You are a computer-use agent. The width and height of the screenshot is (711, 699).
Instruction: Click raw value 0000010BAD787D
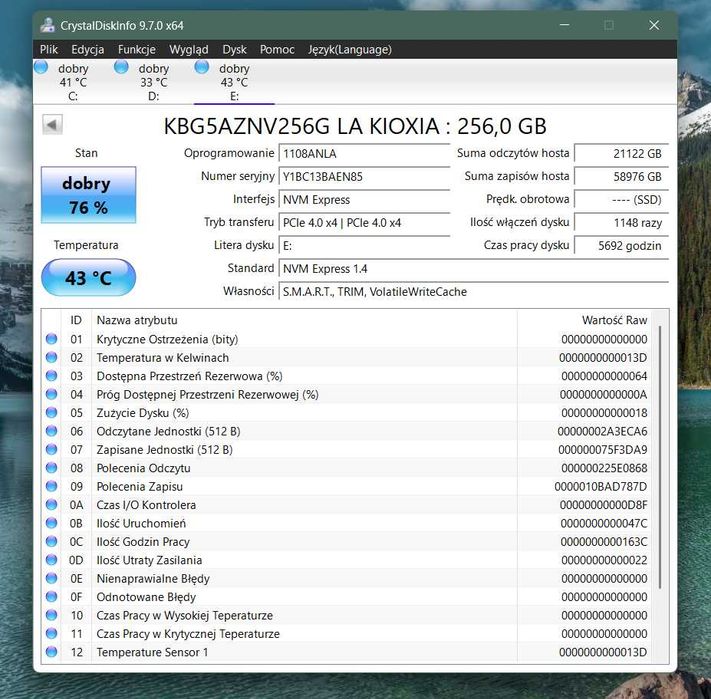pyautogui.click(x=600, y=486)
